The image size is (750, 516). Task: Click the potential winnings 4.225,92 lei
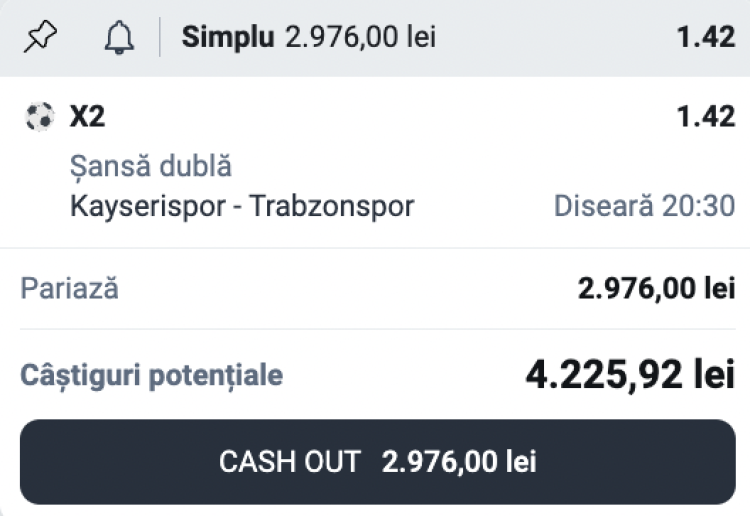click(x=630, y=374)
